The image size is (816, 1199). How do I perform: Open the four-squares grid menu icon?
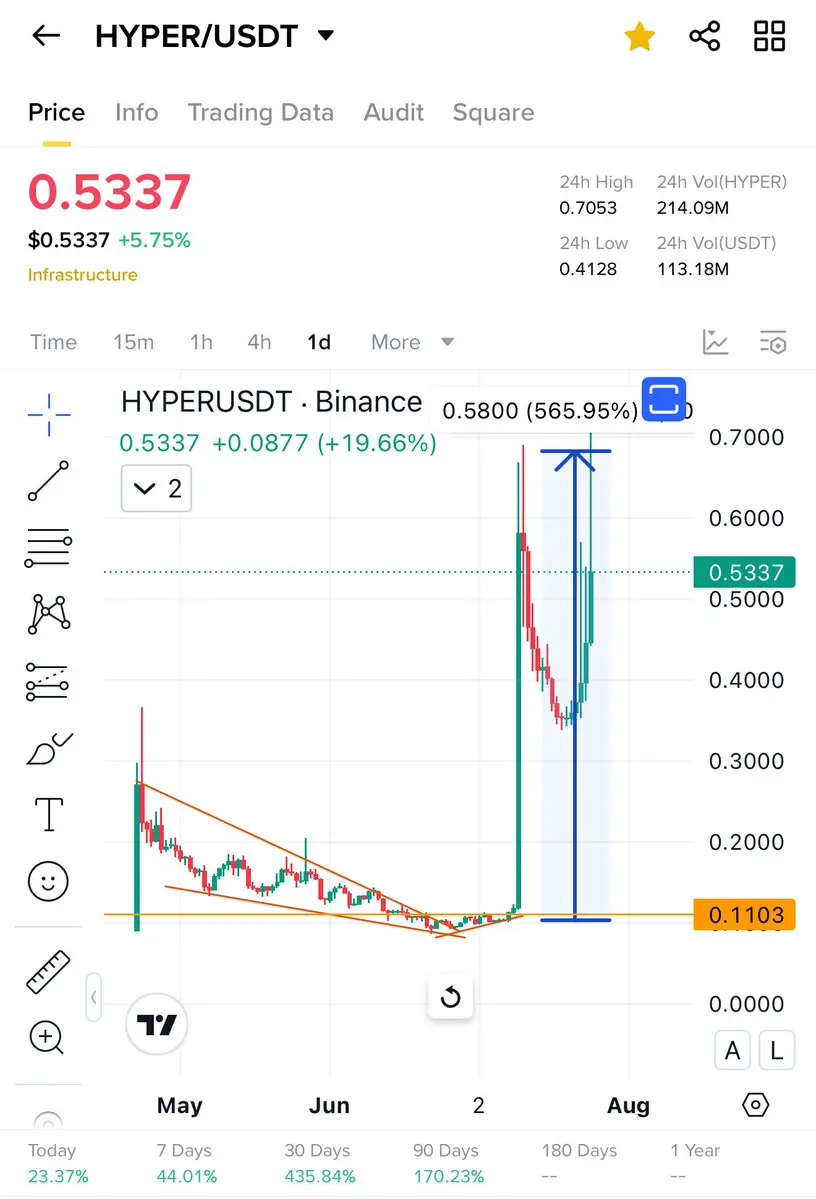tap(769, 36)
